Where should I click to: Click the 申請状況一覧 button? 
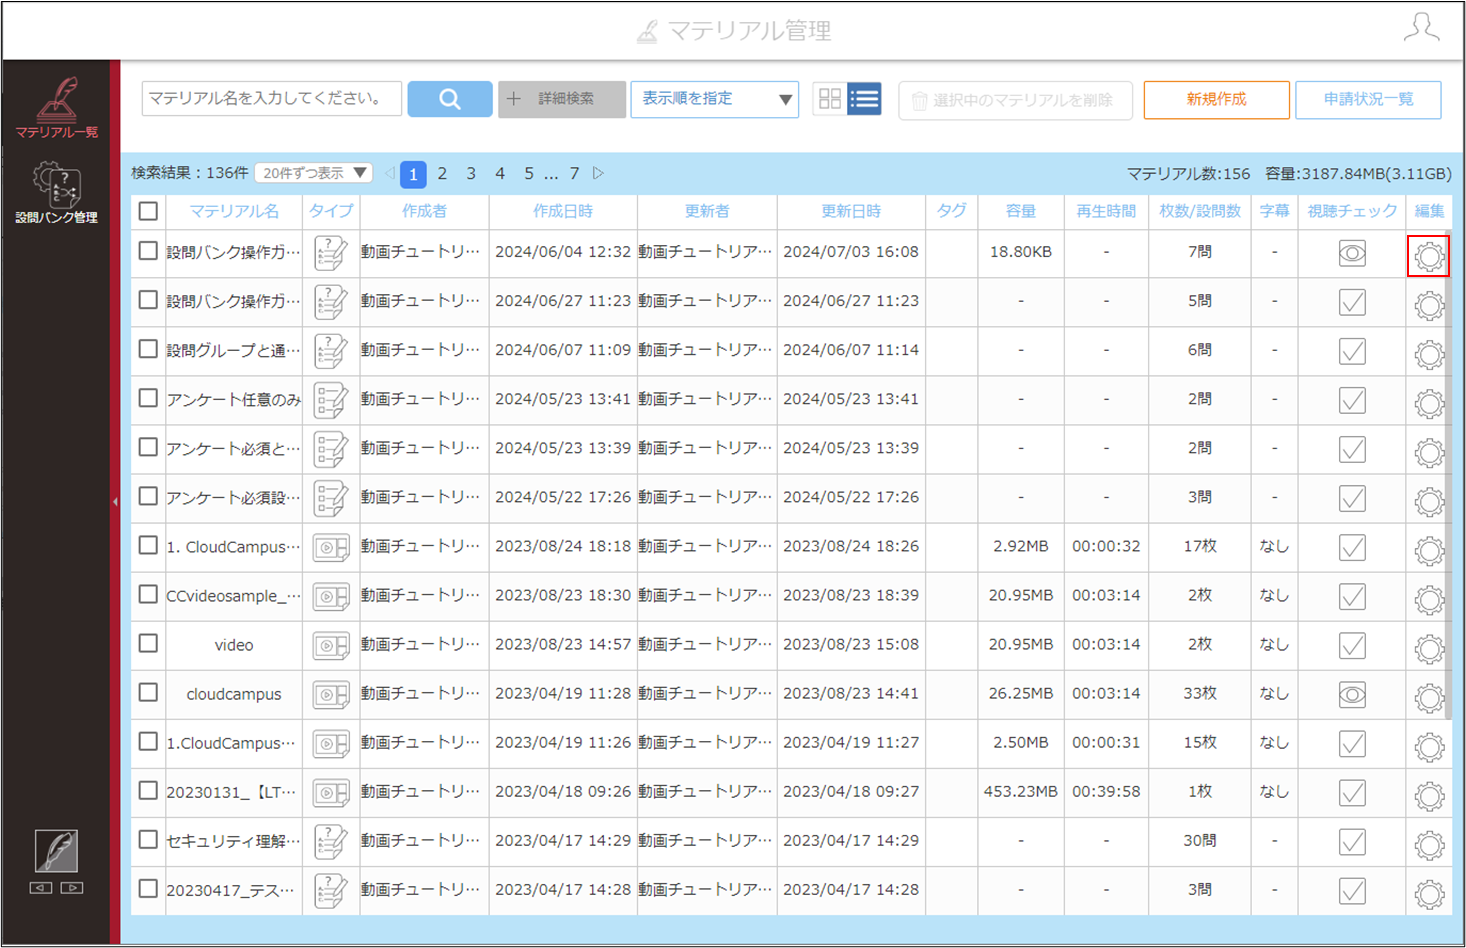(1368, 100)
